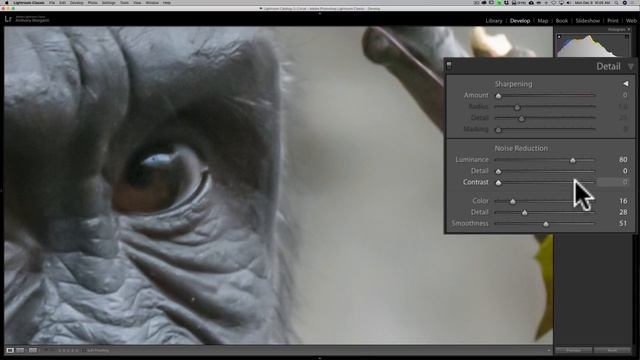The height and width of the screenshot is (360, 640).
Task: Adjust the Luminance Detail slider
Action: click(x=498, y=171)
